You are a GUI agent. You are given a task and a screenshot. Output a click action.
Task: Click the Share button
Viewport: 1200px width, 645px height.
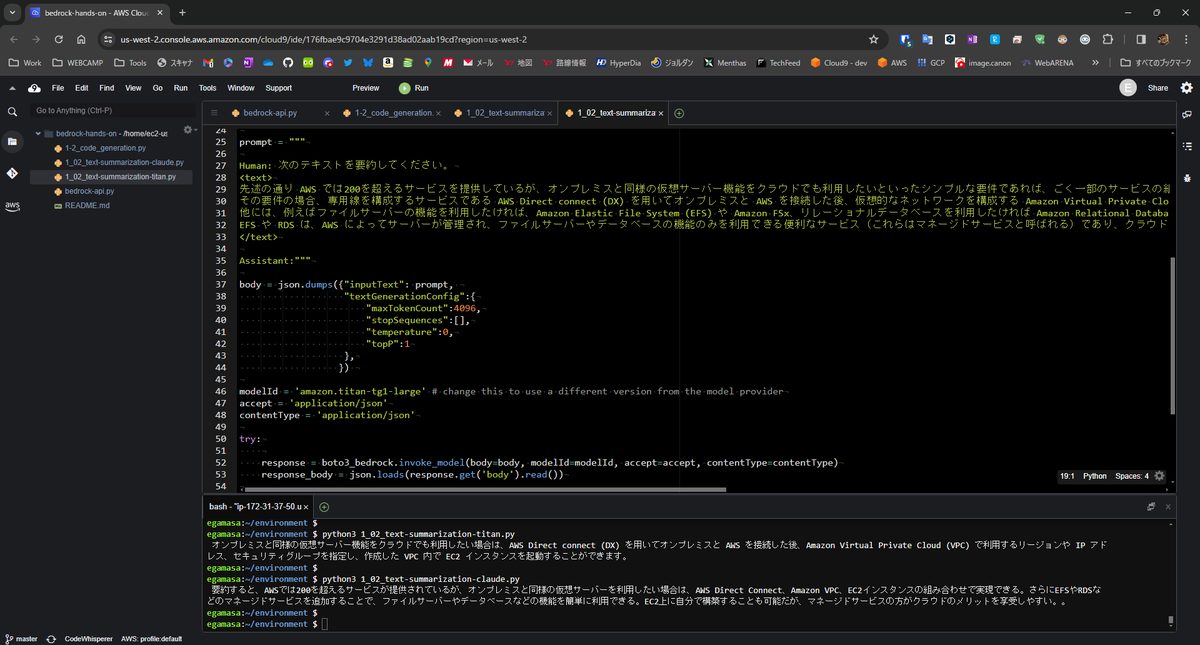[1157, 88]
